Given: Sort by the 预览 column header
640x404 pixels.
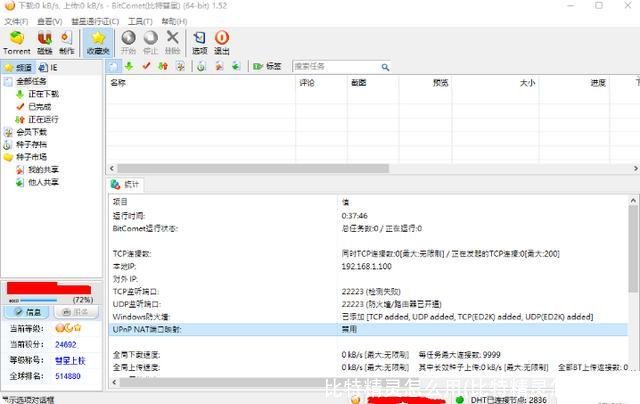Looking at the screenshot, I should [x=425, y=83].
